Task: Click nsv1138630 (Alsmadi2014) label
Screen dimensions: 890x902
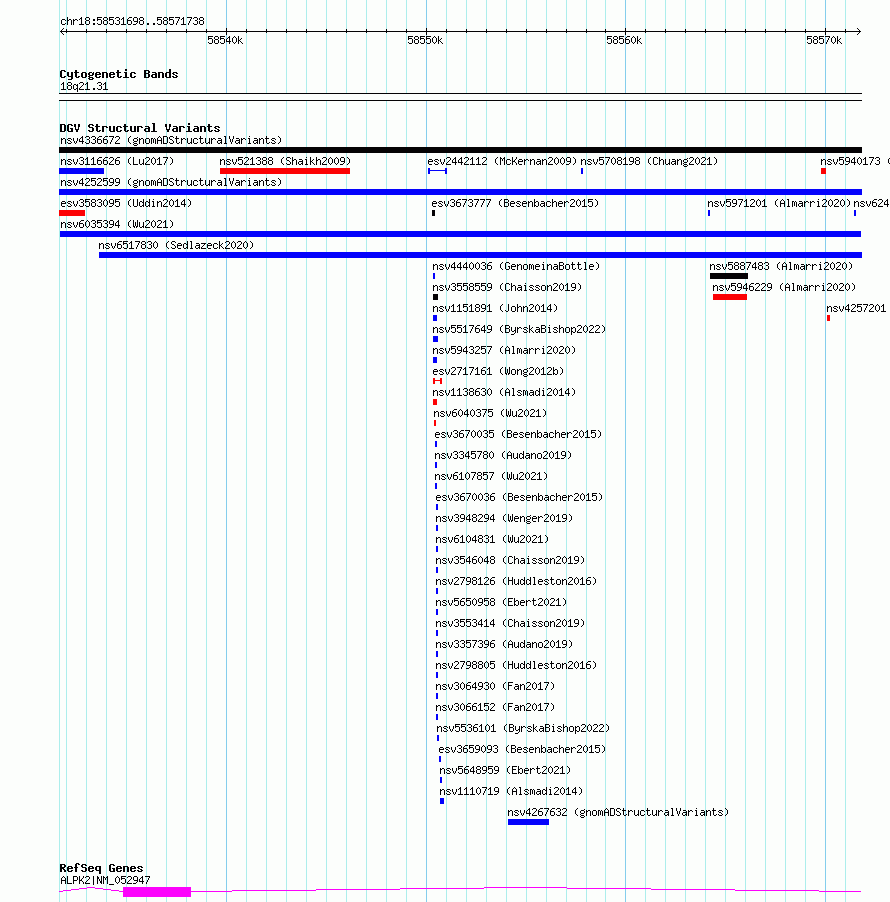Action: point(504,392)
